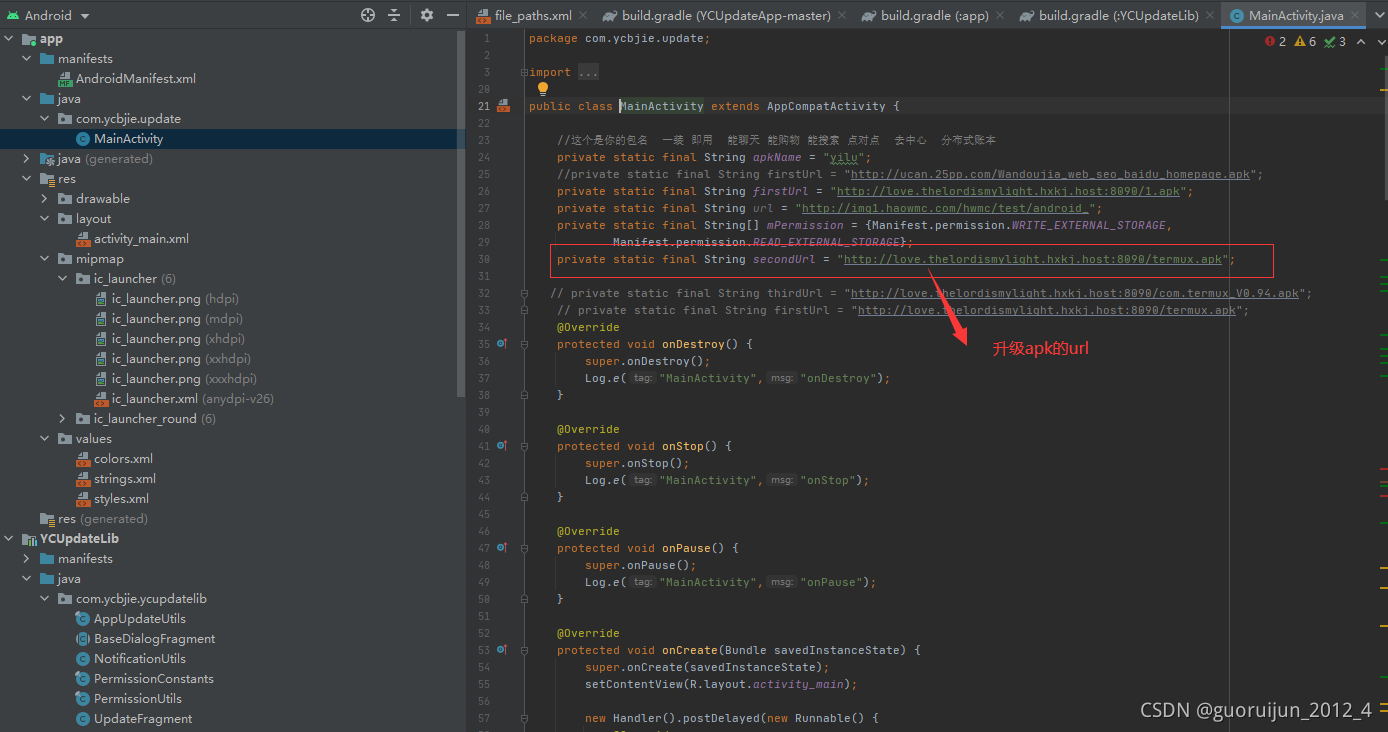Open the PermissionUtils class
The width and height of the screenshot is (1388, 732).
click(137, 699)
